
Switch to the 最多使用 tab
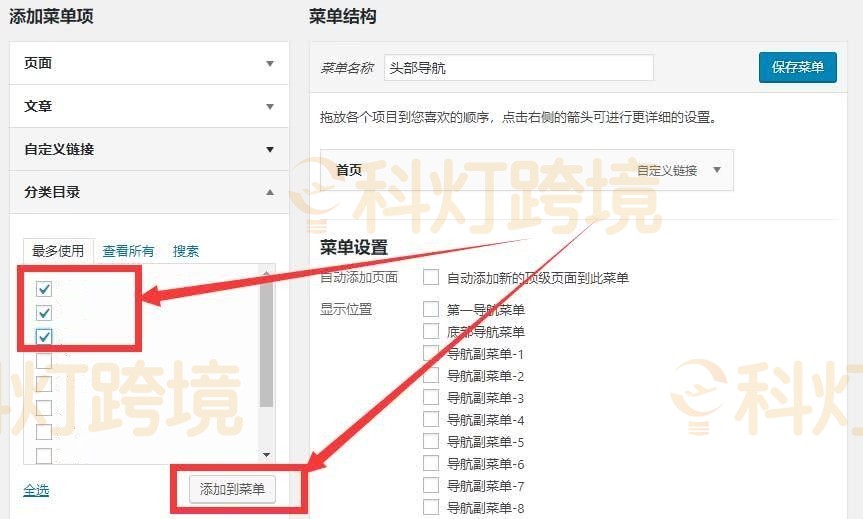click(x=58, y=251)
